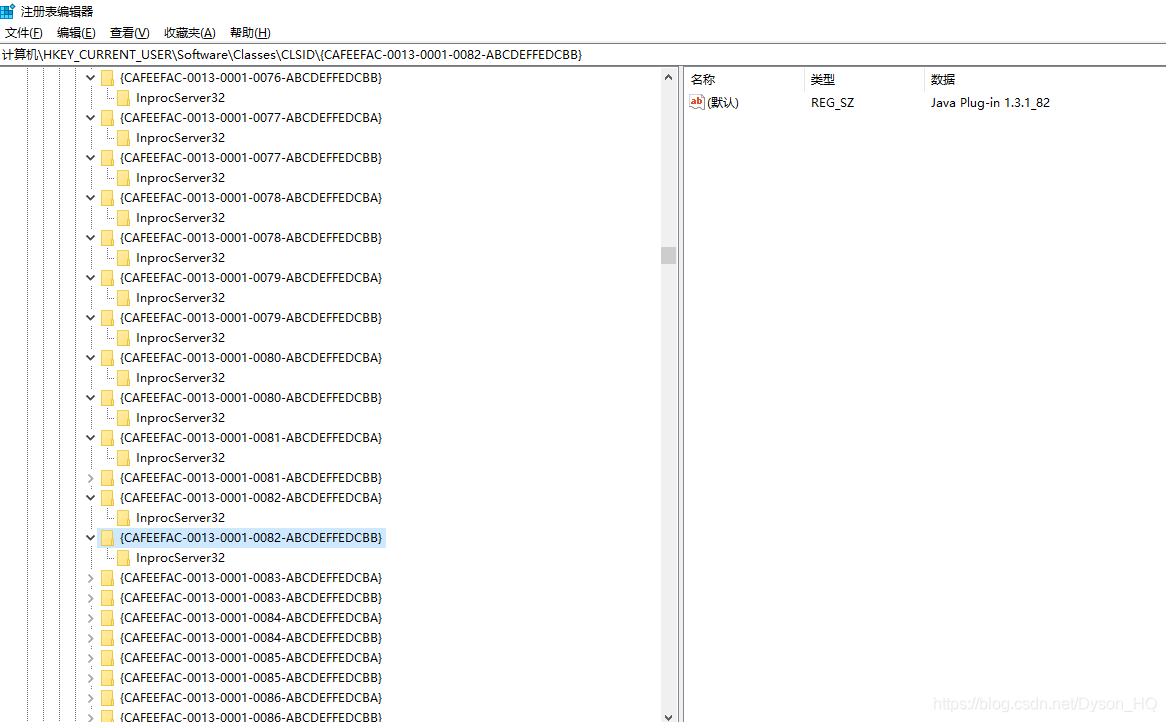The image size is (1166, 722).
Task: Collapse the 0077-ABCDEFFEDCBB key
Action: click(90, 158)
